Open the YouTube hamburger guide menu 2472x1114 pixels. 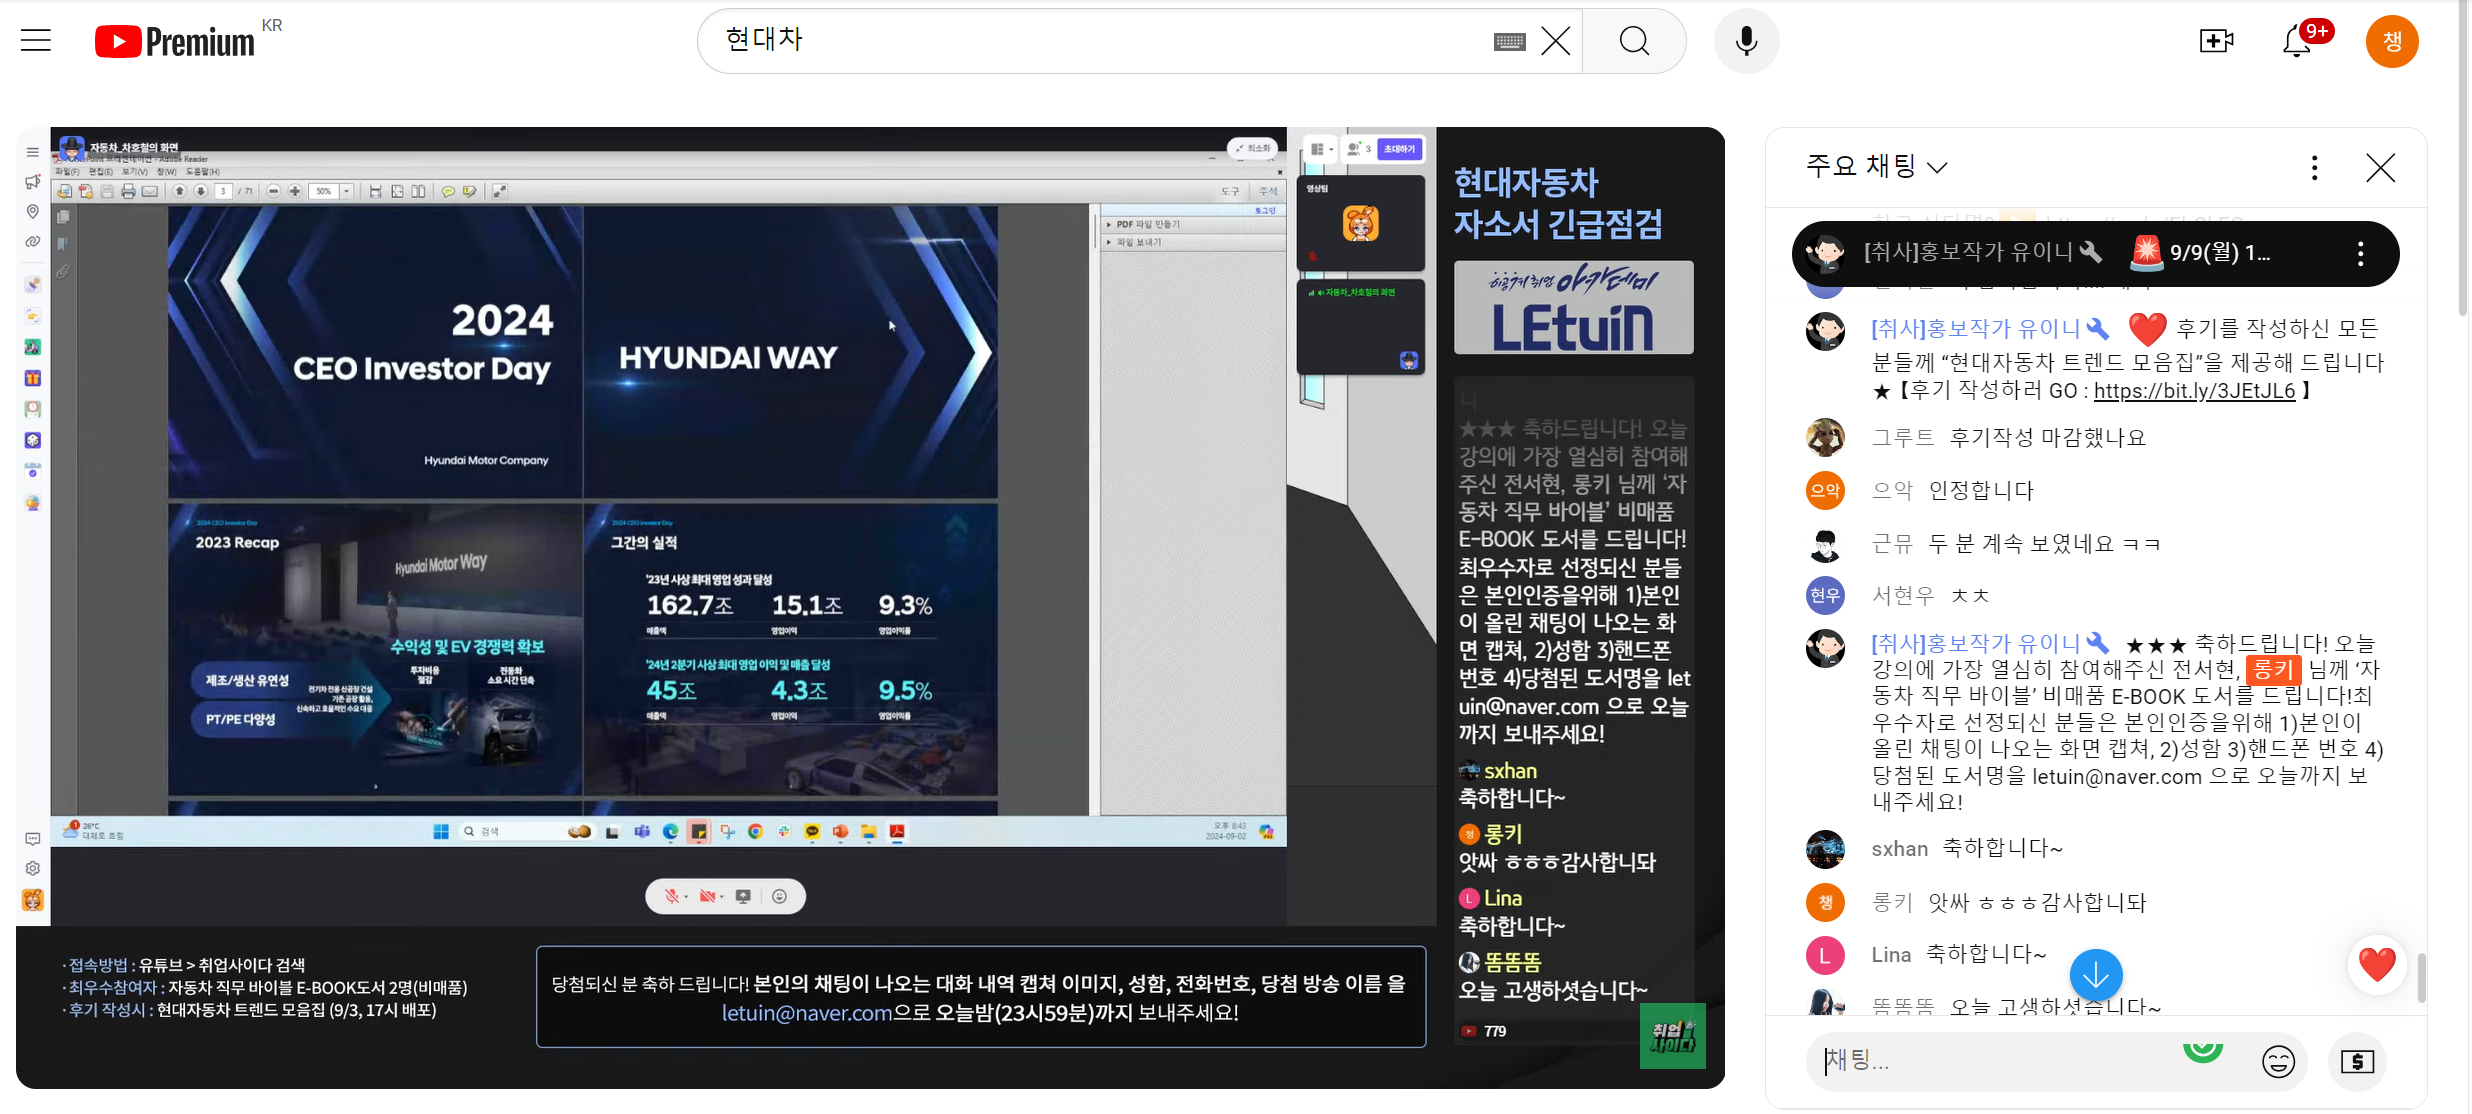point(36,41)
